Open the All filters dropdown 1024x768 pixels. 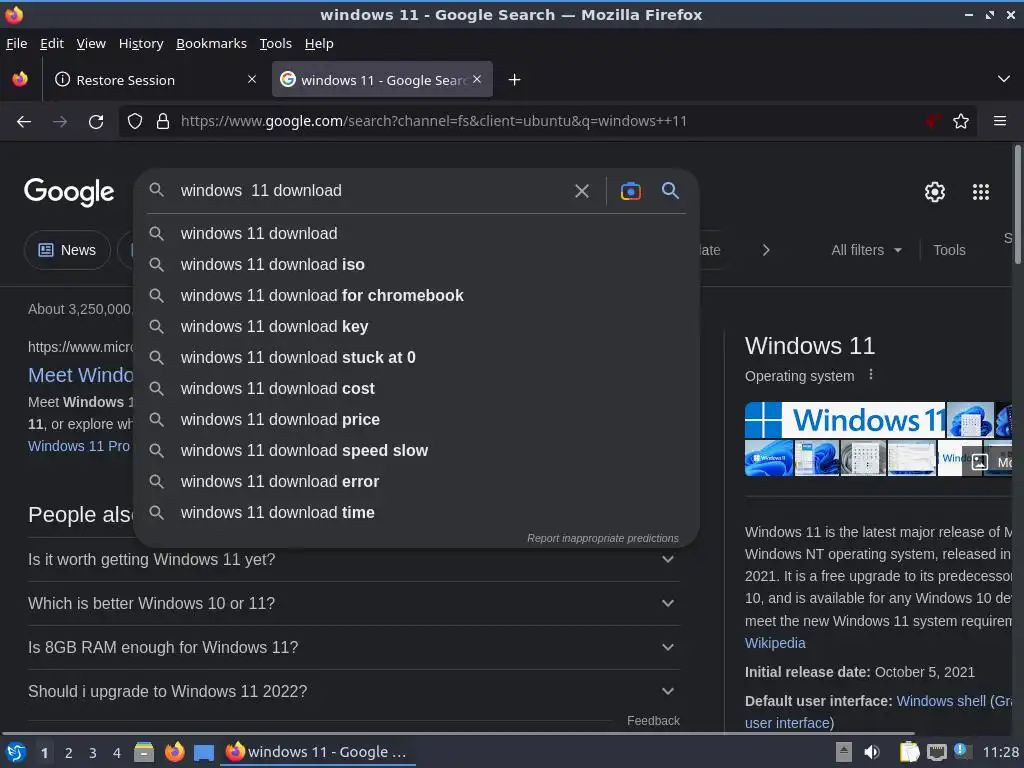(x=866, y=250)
